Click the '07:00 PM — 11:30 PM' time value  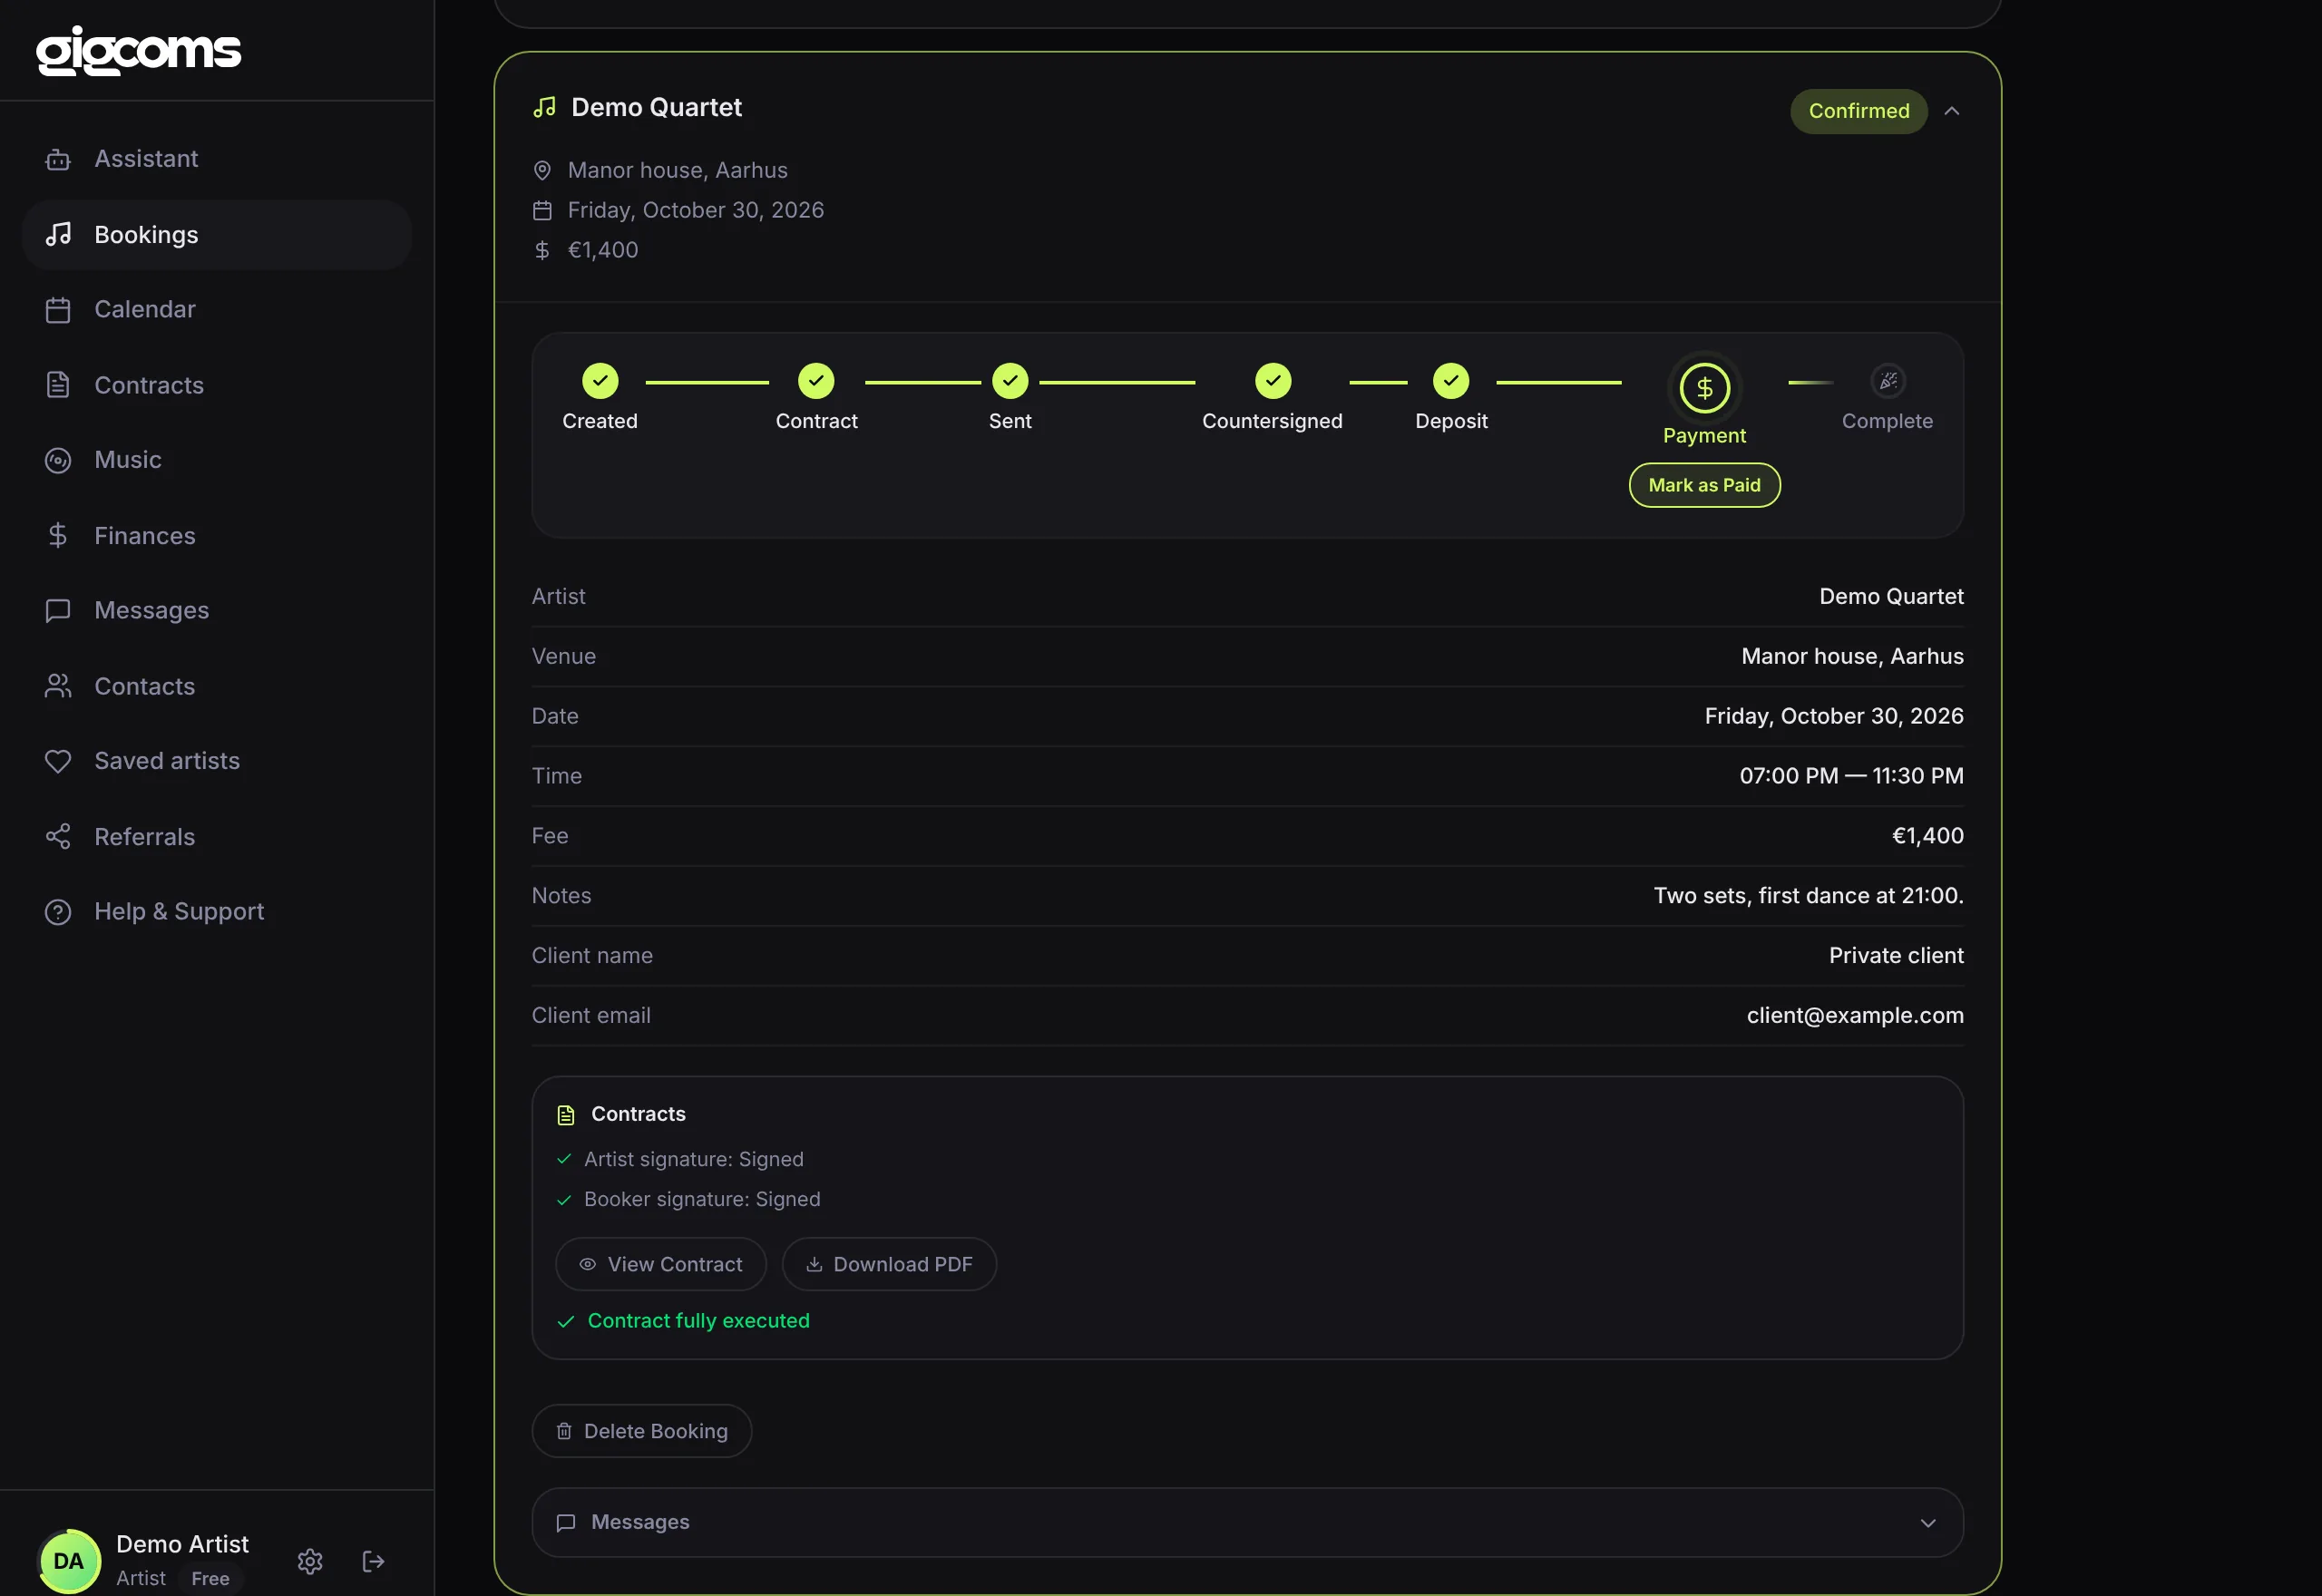(x=1851, y=776)
